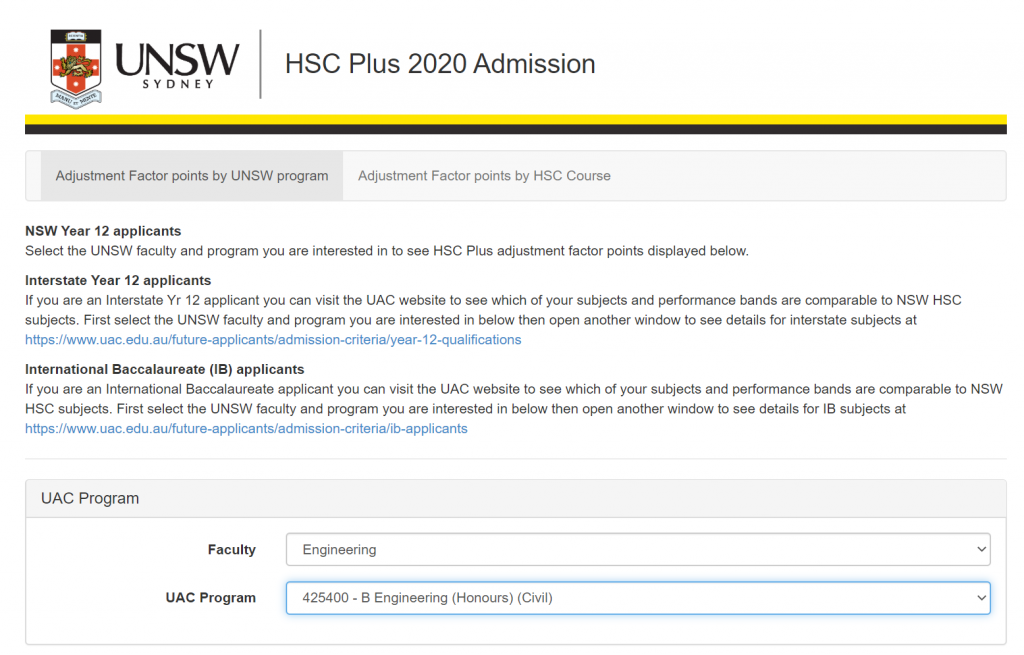The image size is (1024, 655).
Task: Click the bold UAC Program field label
Action: pos(210,598)
